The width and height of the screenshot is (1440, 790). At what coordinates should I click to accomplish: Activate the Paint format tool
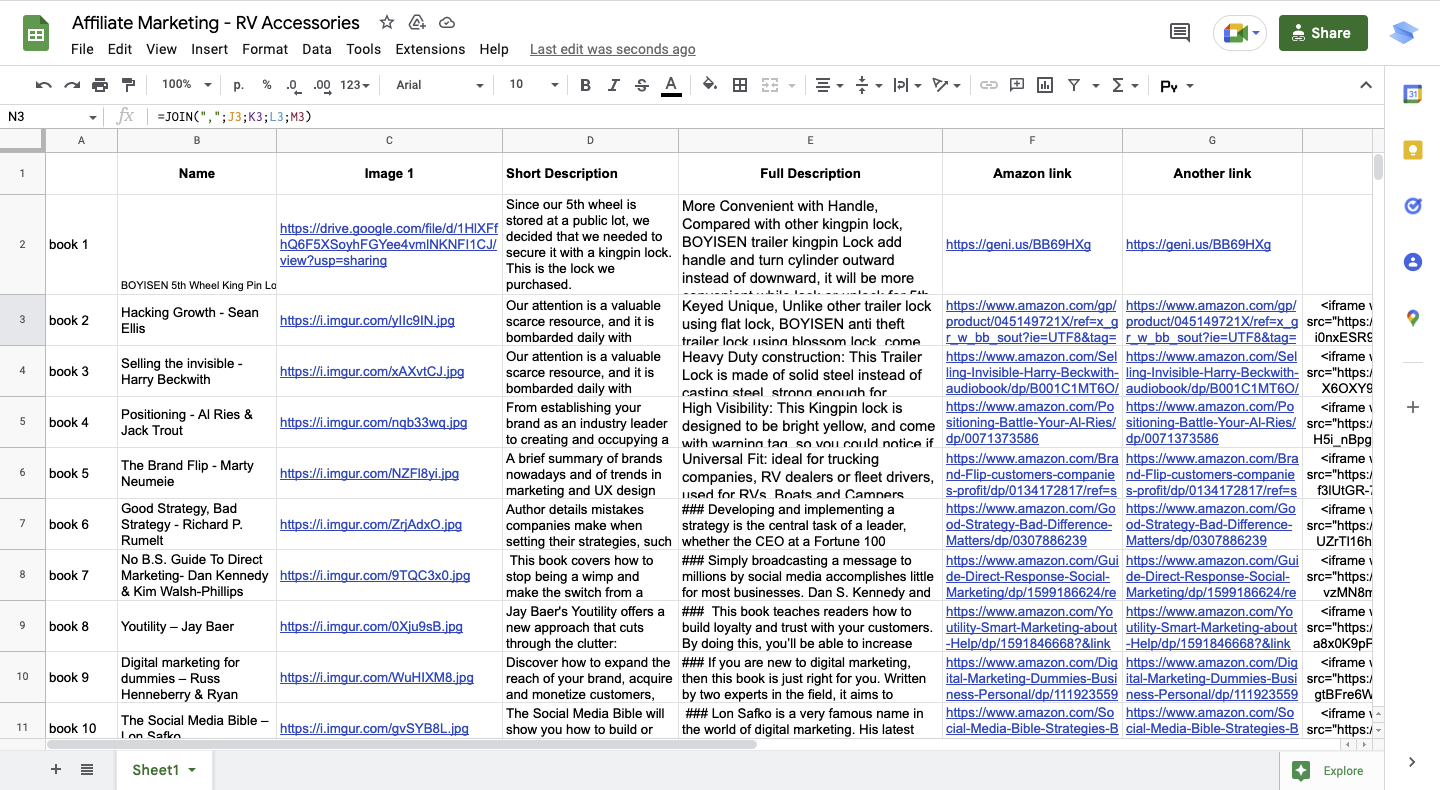point(128,85)
